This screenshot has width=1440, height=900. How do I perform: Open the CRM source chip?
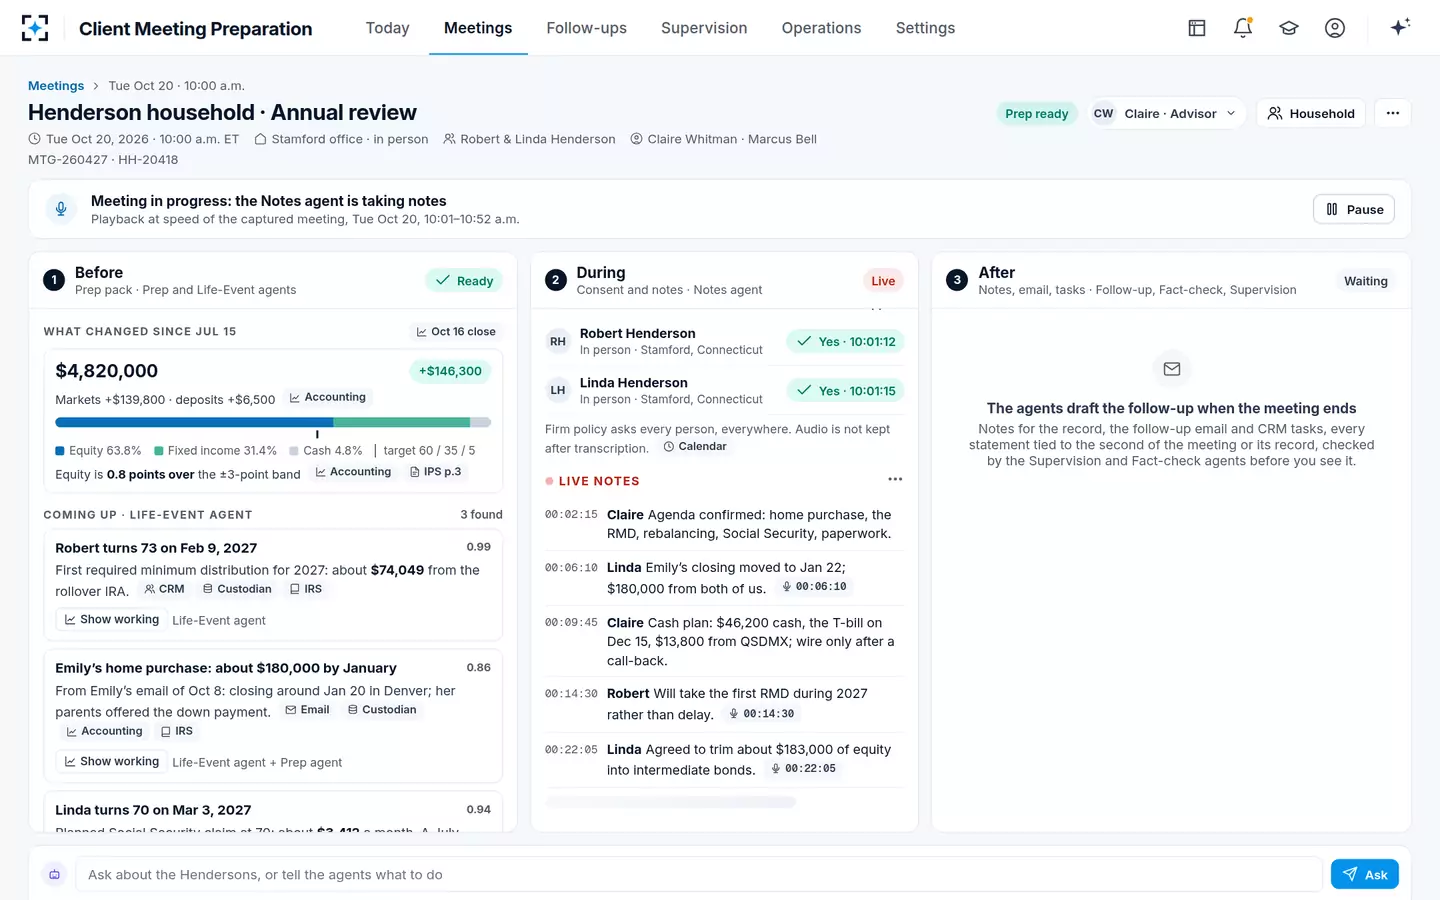pyautogui.click(x=164, y=589)
